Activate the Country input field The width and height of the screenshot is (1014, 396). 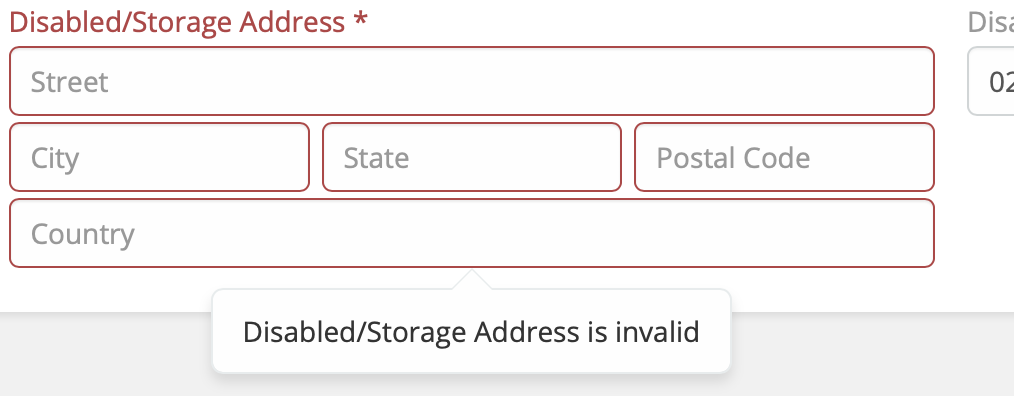[471, 233]
